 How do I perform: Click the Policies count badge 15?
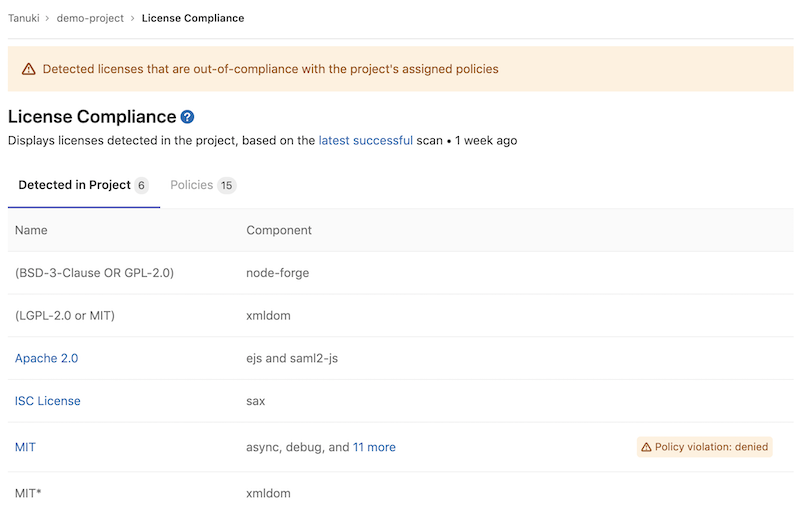pyautogui.click(x=227, y=186)
